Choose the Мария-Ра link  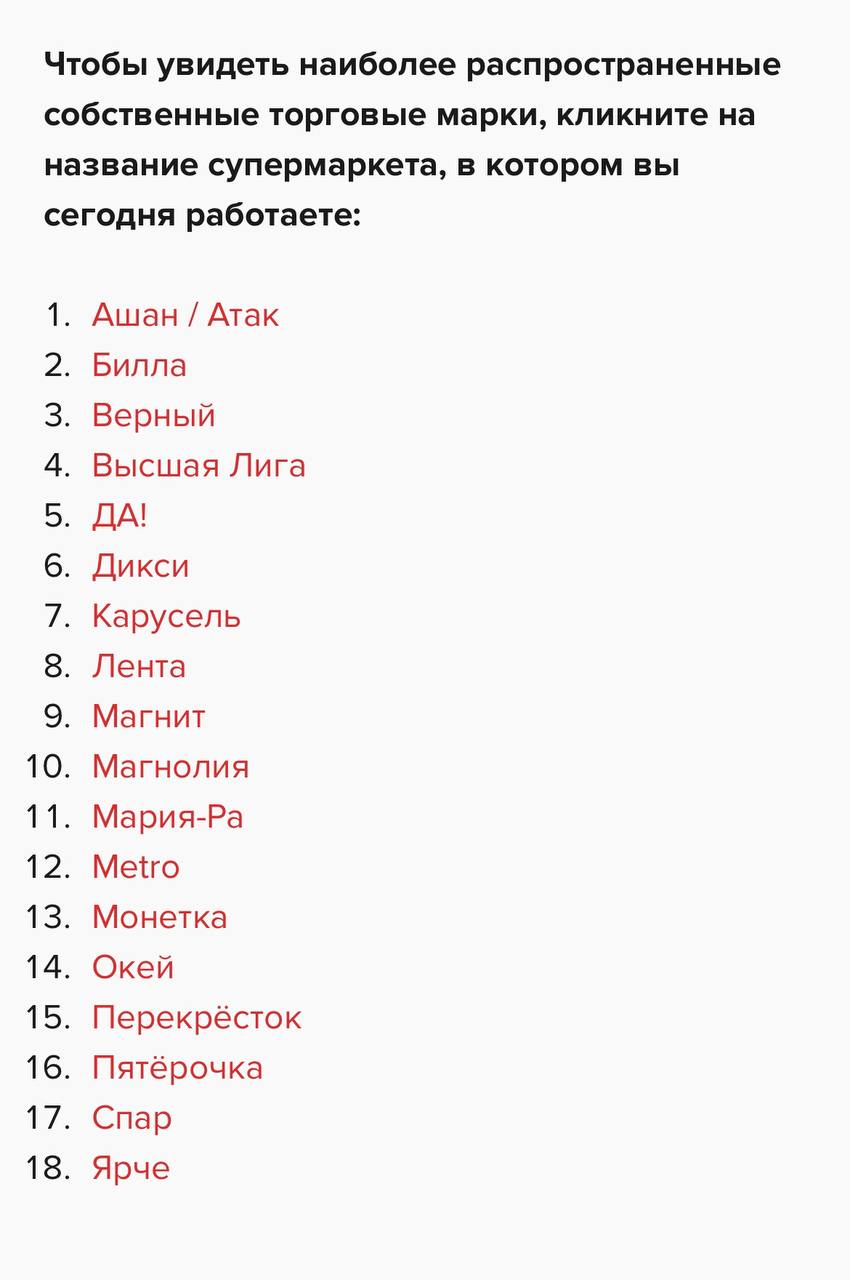167,817
